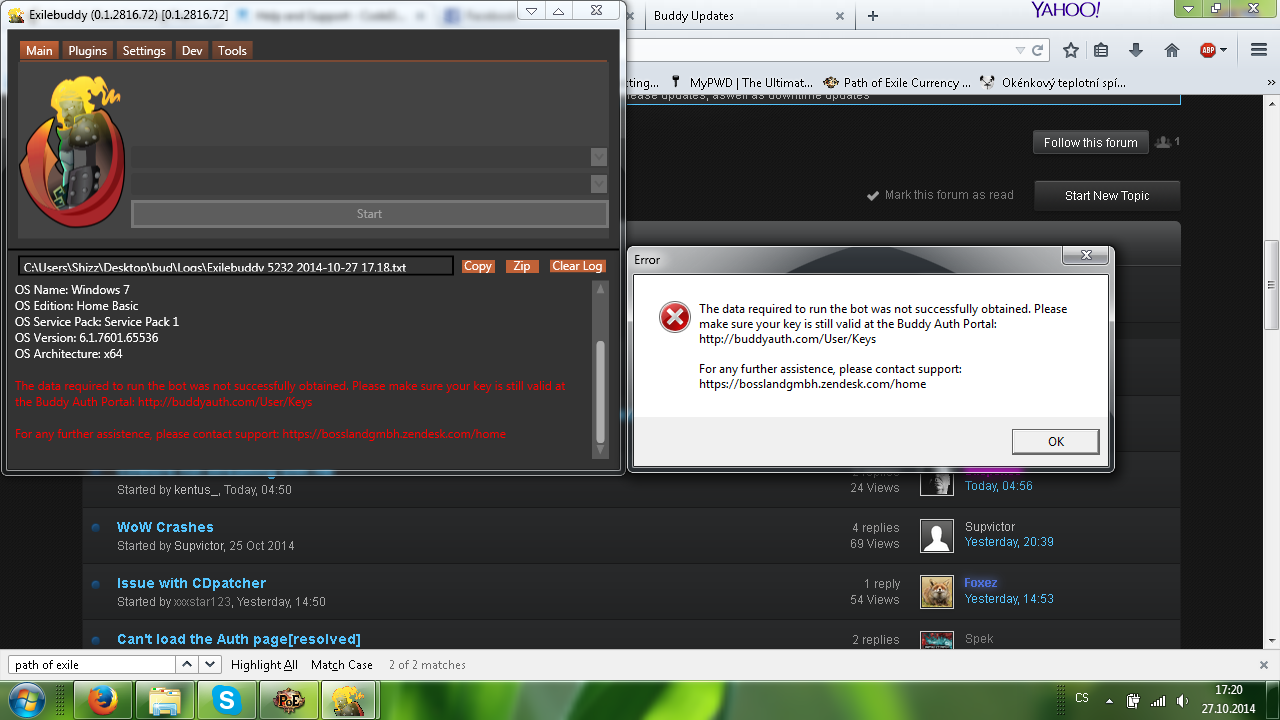Screen dimensions: 1280x720
Task: Open the Firefox hamburger menu
Action: (1258, 50)
